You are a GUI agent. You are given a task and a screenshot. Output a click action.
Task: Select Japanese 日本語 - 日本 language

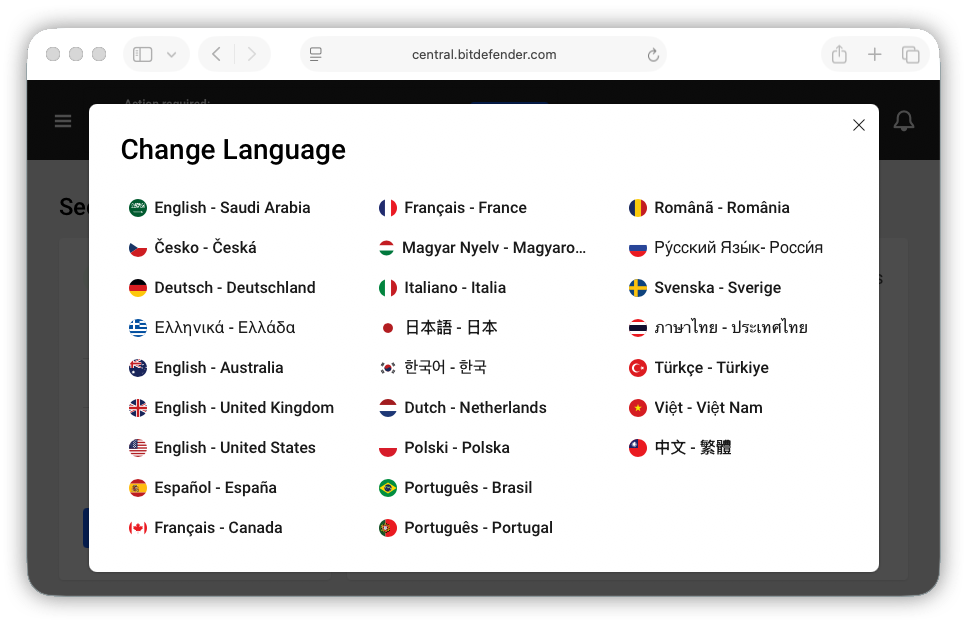438,328
